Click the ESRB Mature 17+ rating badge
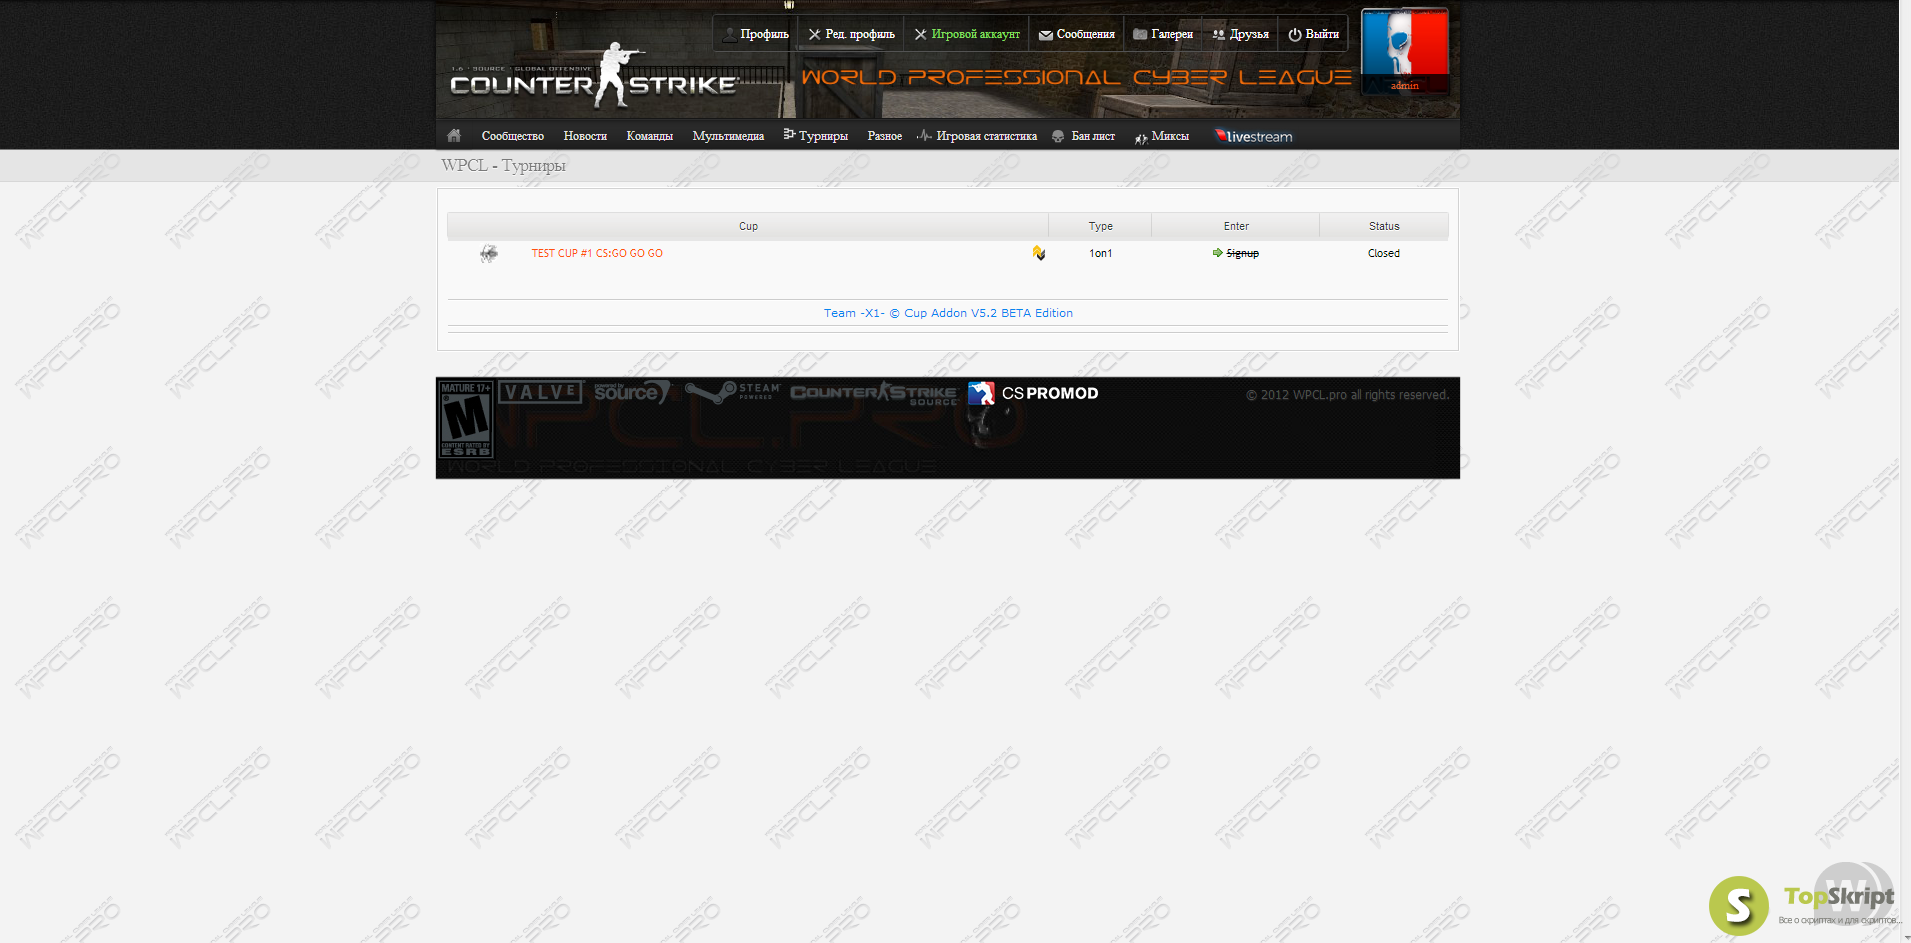The image size is (1911, 943). 466,419
